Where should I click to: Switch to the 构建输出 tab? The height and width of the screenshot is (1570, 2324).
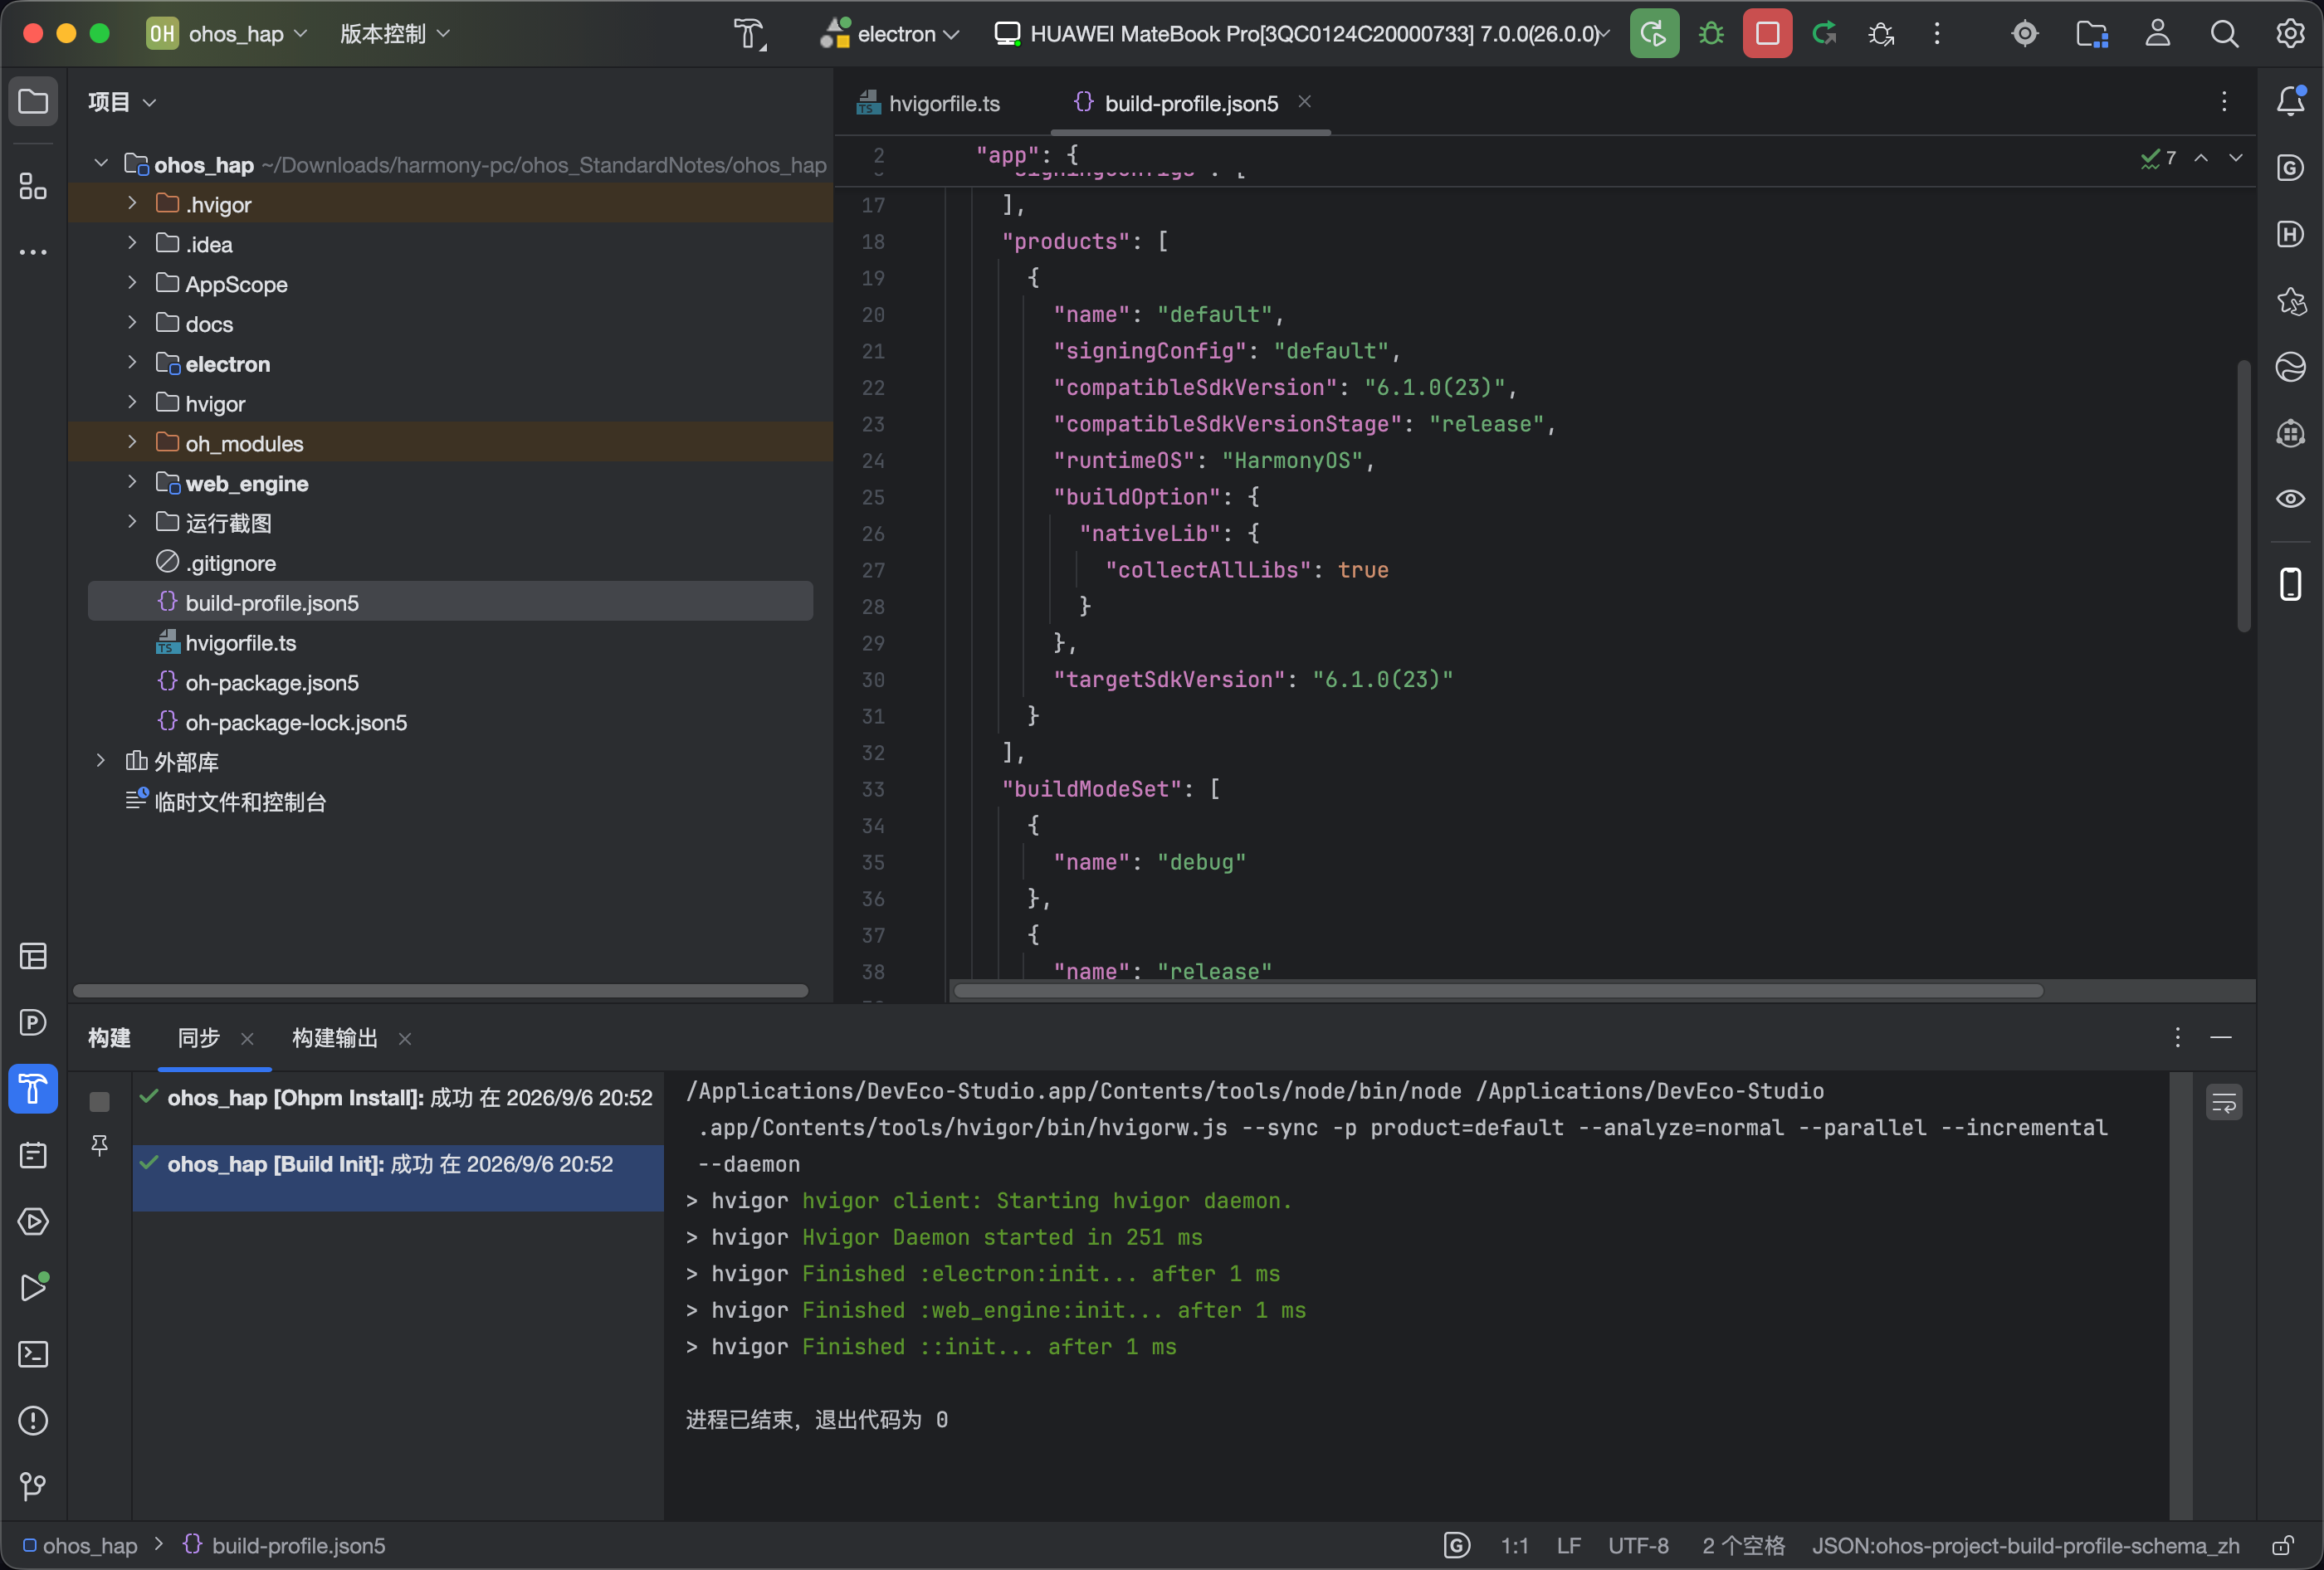pos(334,1038)
